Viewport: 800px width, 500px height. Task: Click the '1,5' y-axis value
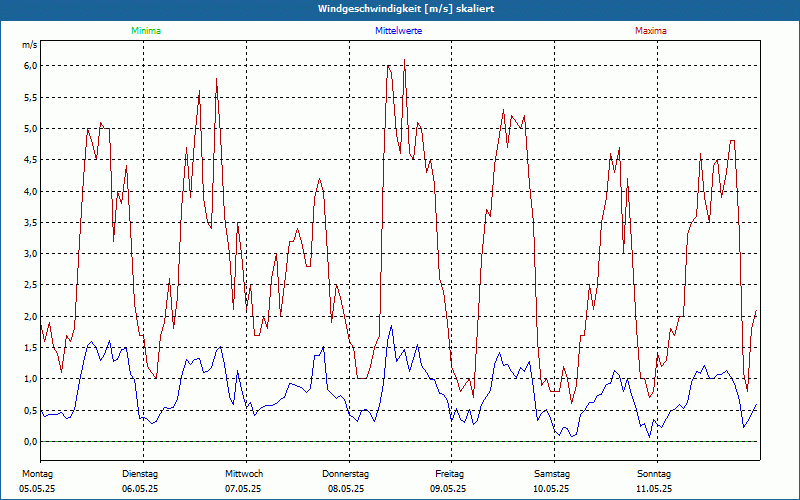(31, 347)
